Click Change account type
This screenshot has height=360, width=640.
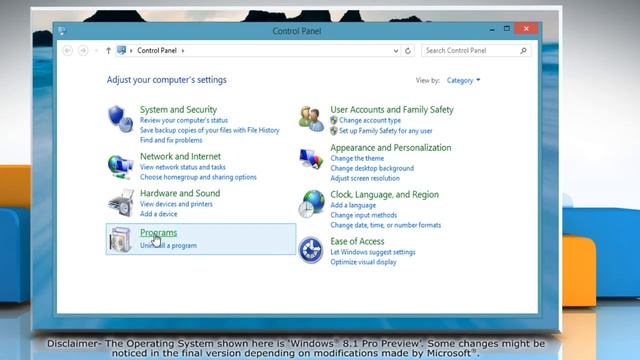[x=370, y=120]
